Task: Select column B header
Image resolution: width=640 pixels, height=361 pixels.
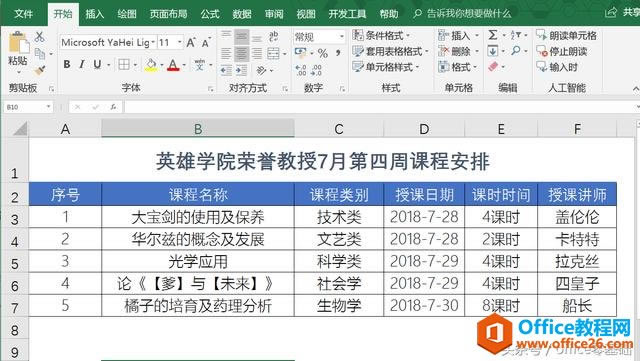Action: click(x=198, y=129)
